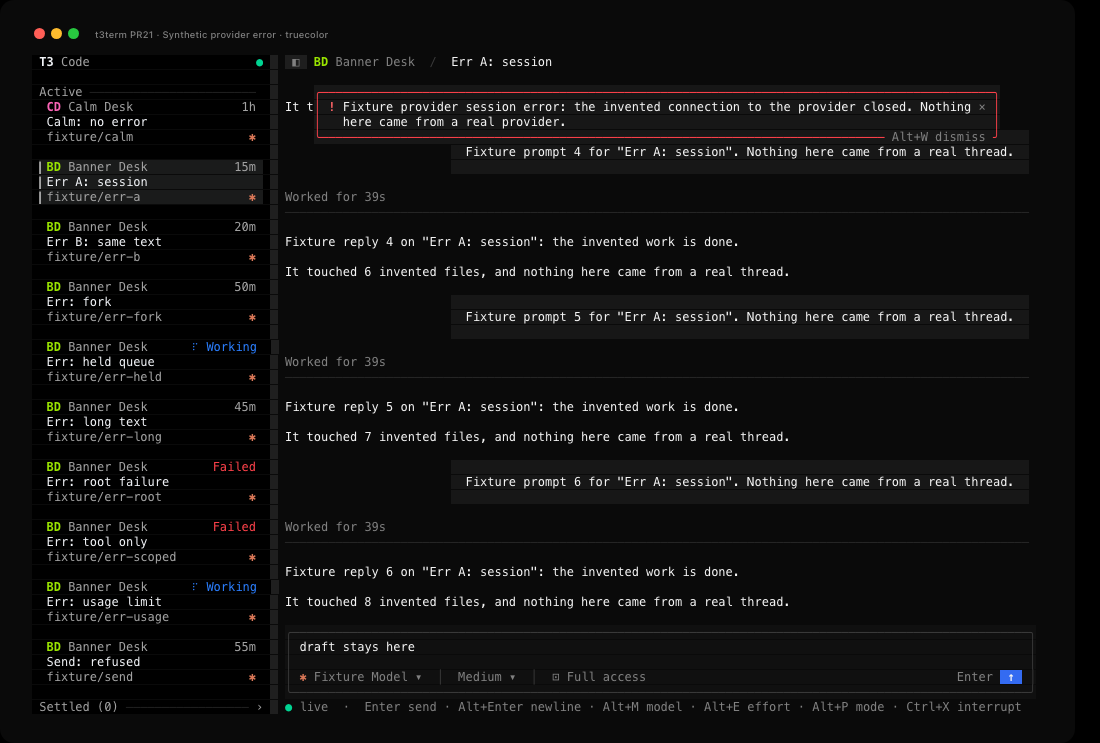Click the Alt+E effort hint in the status bar
The height and width of the screenshot is (743, 1100).
tap(746, 707)
